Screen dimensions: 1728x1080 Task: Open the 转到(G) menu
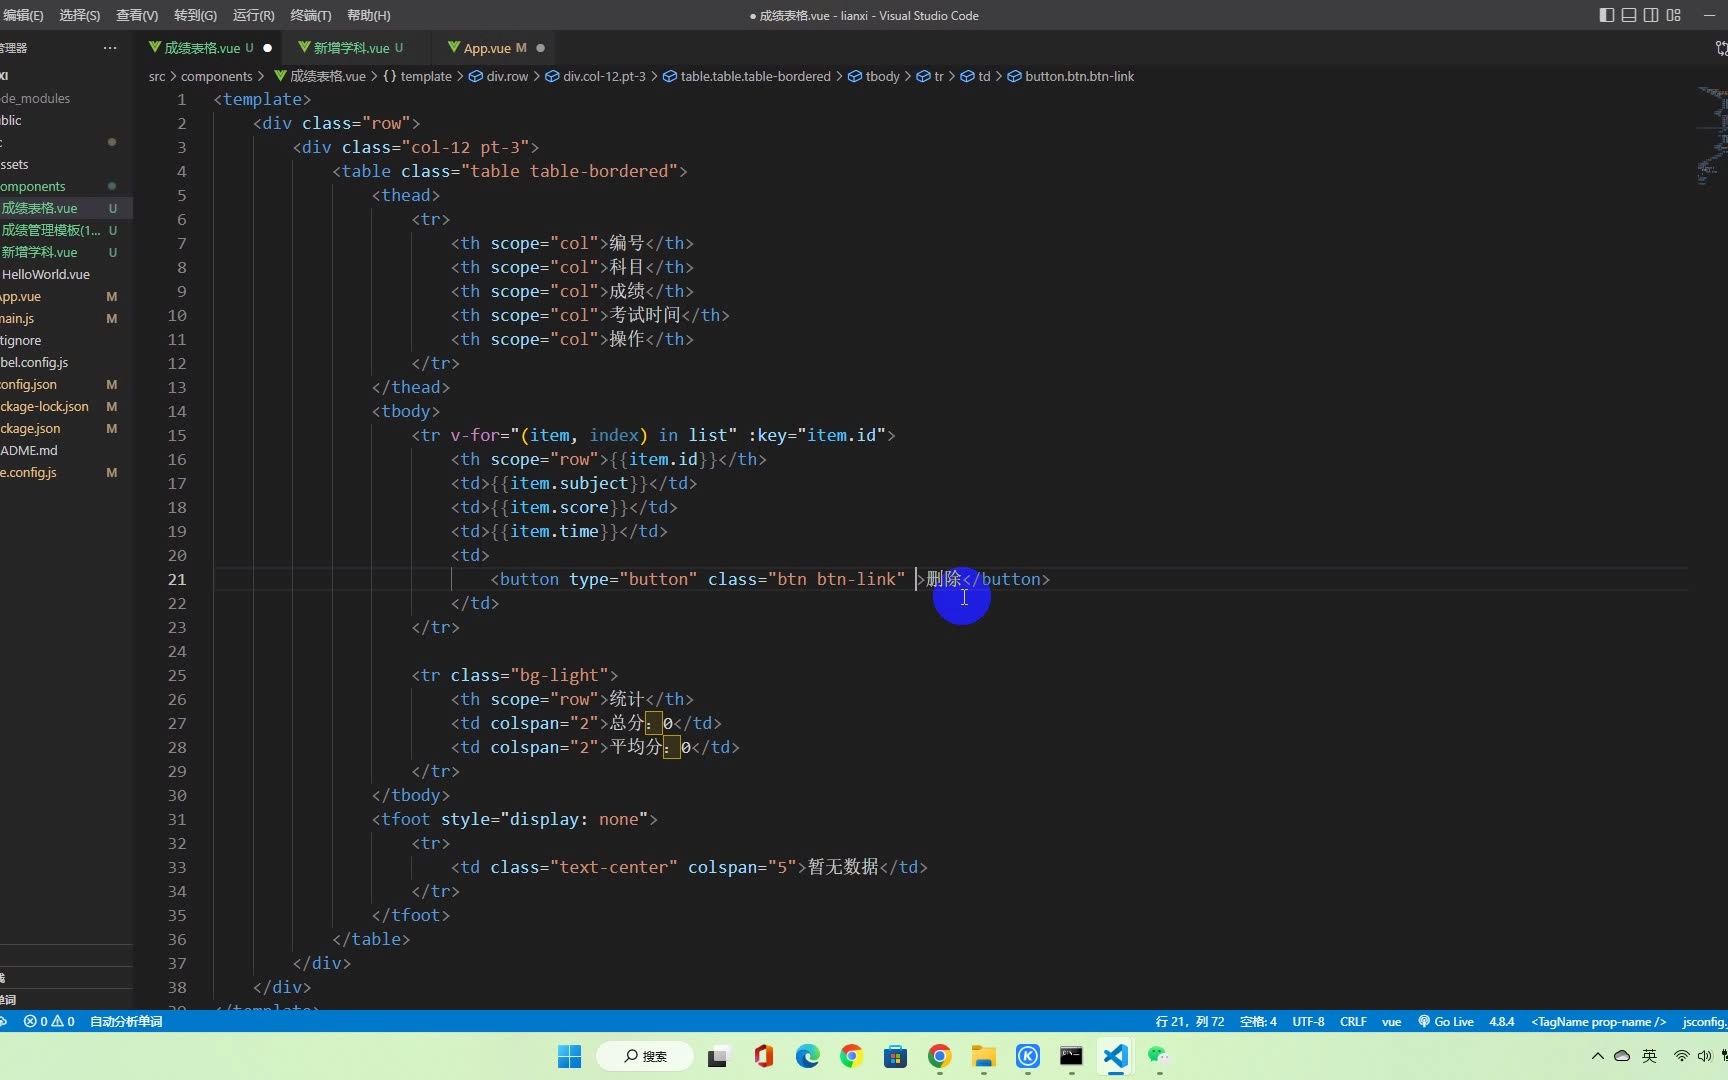(x=195, y=15)
